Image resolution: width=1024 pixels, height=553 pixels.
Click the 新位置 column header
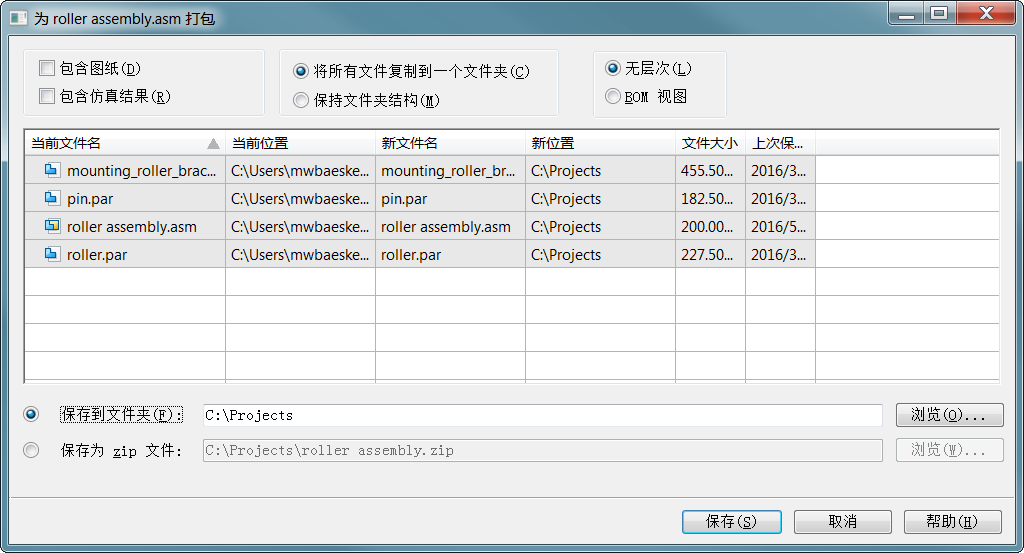tap(599, 143)
